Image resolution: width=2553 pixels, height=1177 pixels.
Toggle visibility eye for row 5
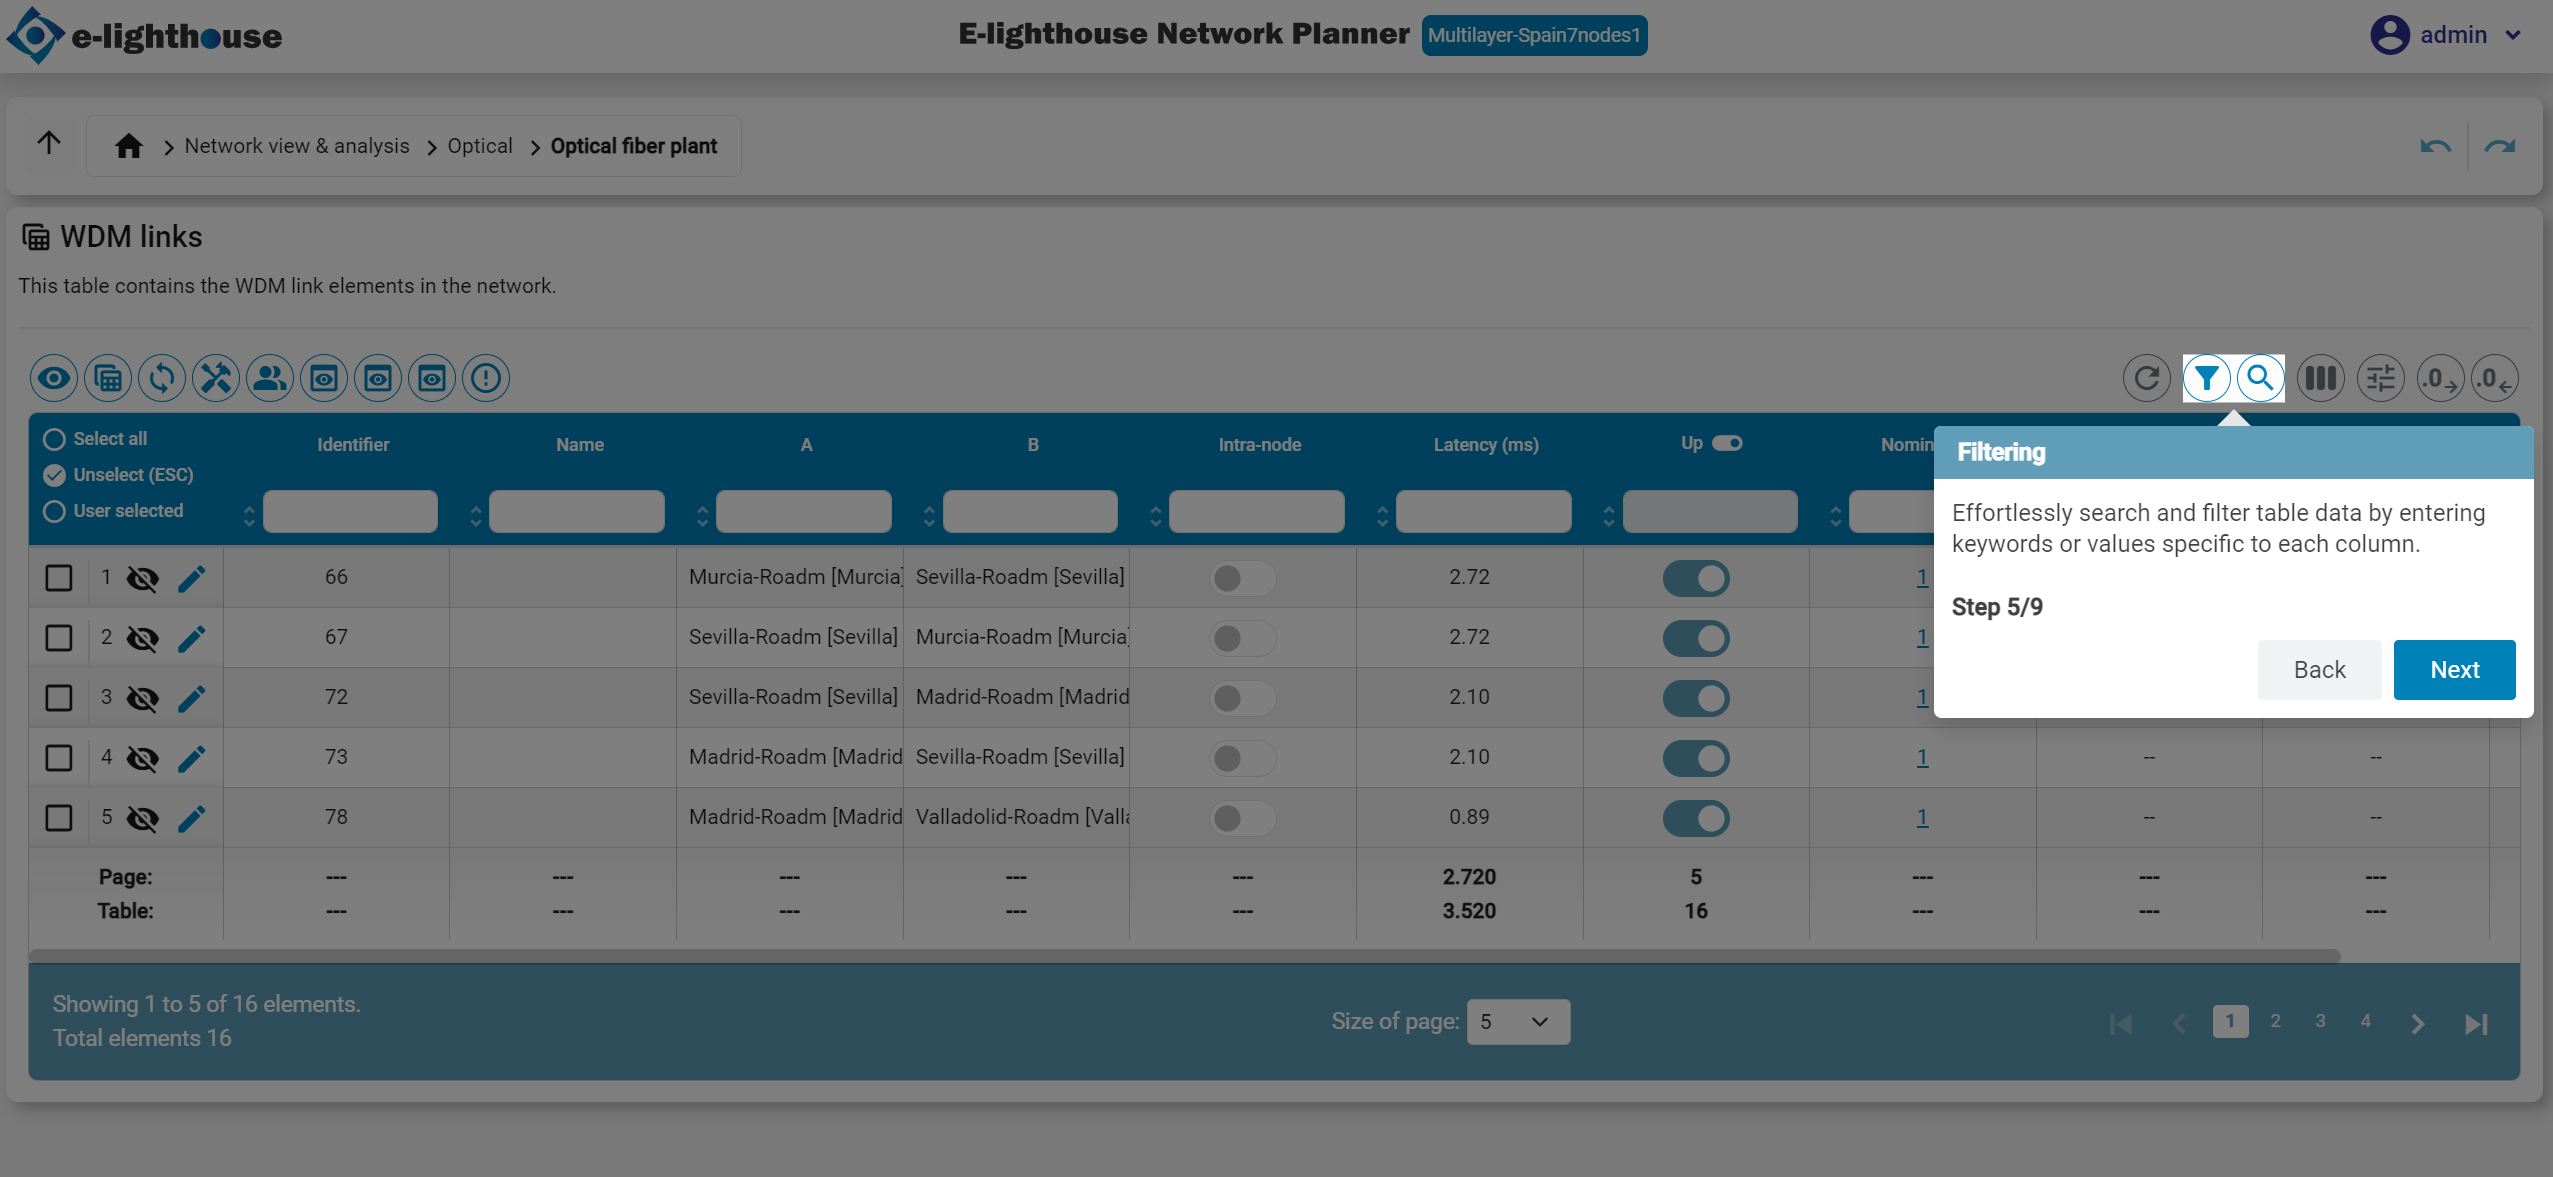tap(143, 818)
